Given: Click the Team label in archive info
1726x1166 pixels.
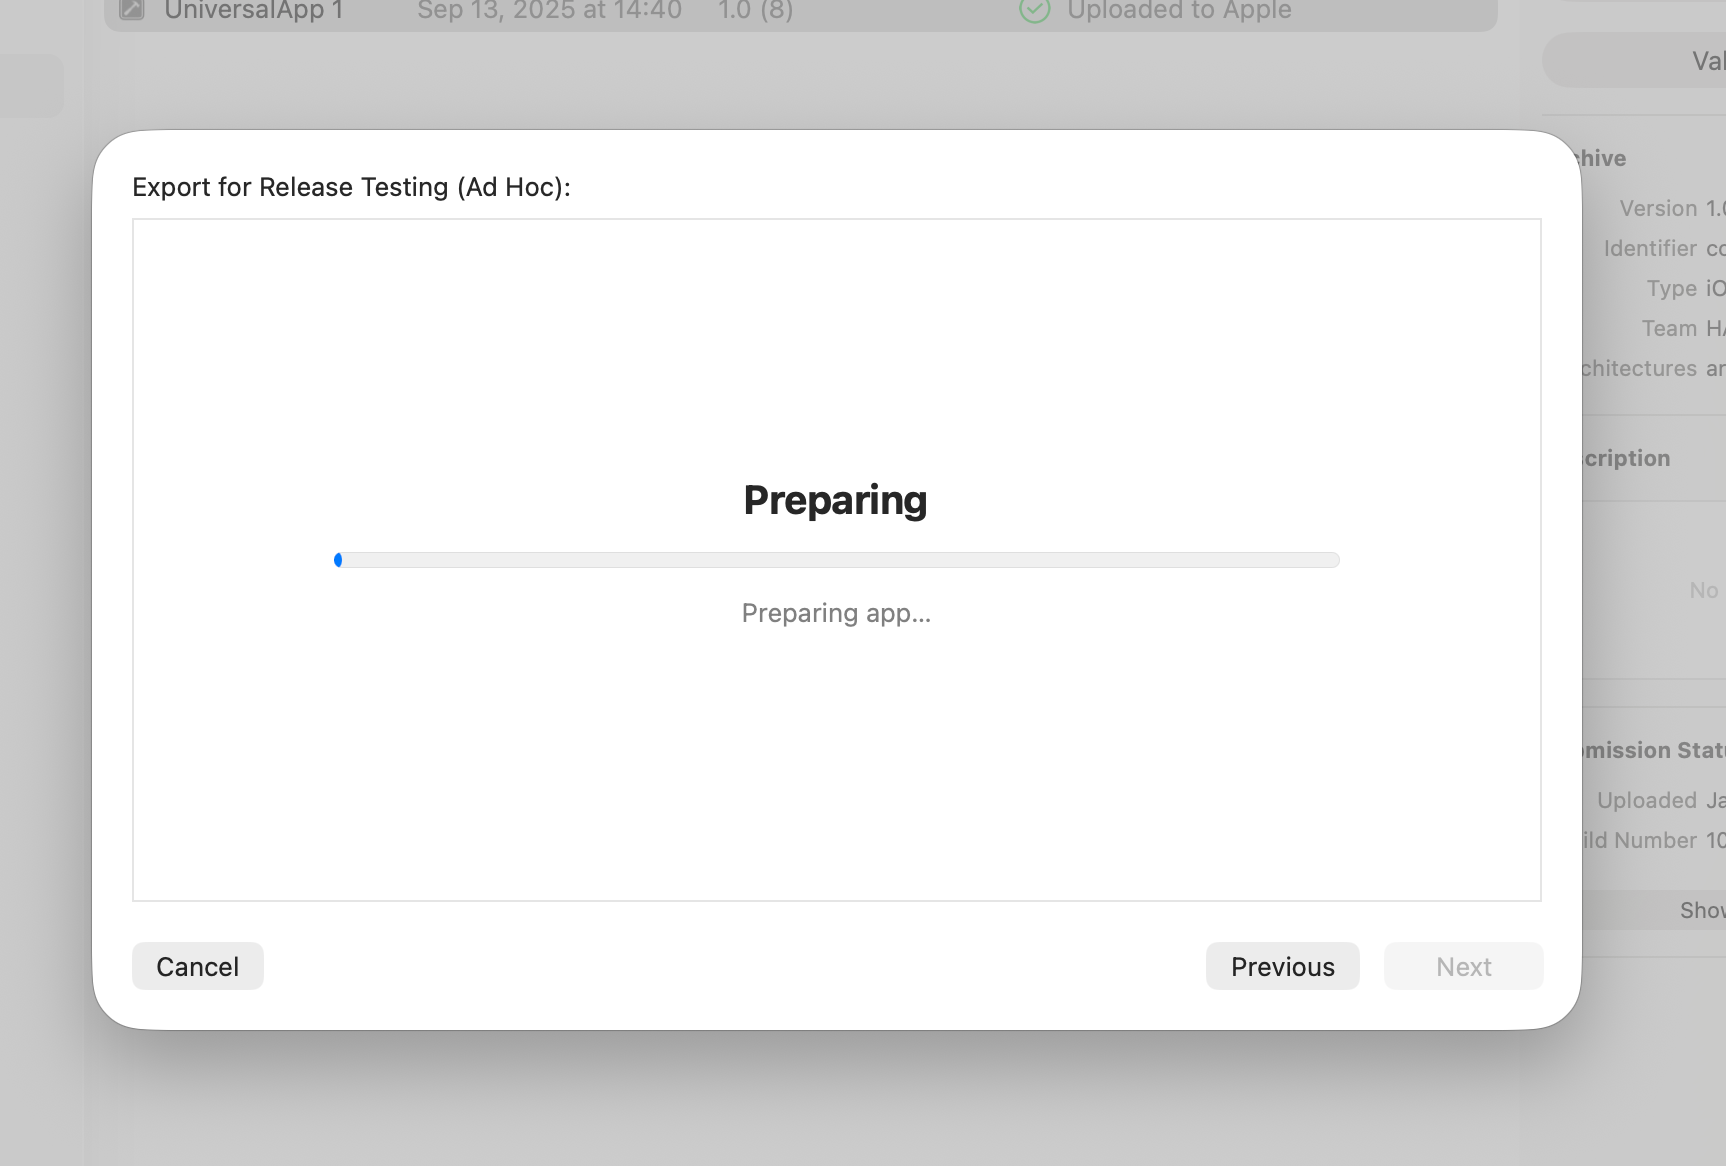Looking at the screenshot, I should pyautogui.click(x=1669, y=328).
